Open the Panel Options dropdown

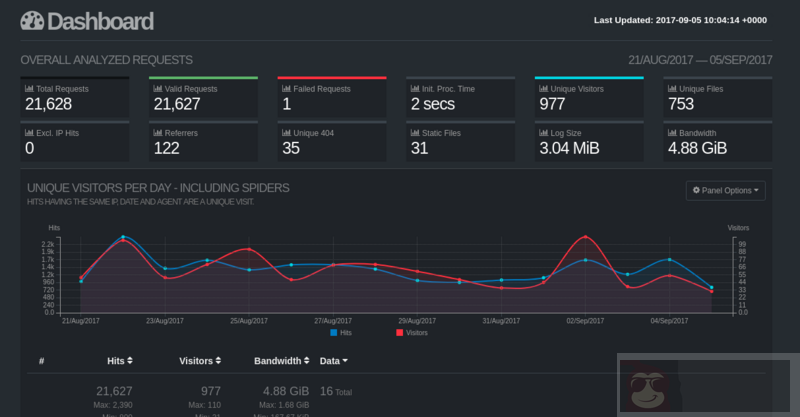tap(726, 190)
